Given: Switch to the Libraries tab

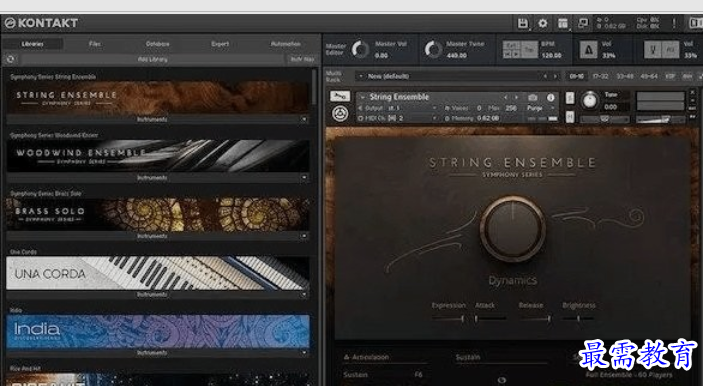Looking at the screenshot, I should tap(32, 44).
